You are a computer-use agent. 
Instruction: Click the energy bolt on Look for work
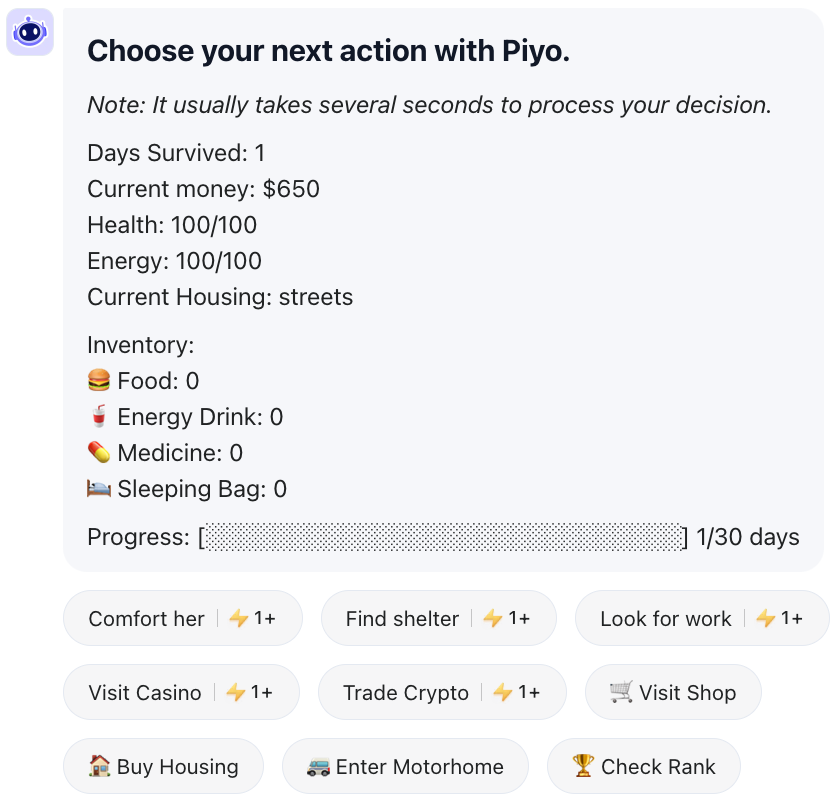coord(765,619)
